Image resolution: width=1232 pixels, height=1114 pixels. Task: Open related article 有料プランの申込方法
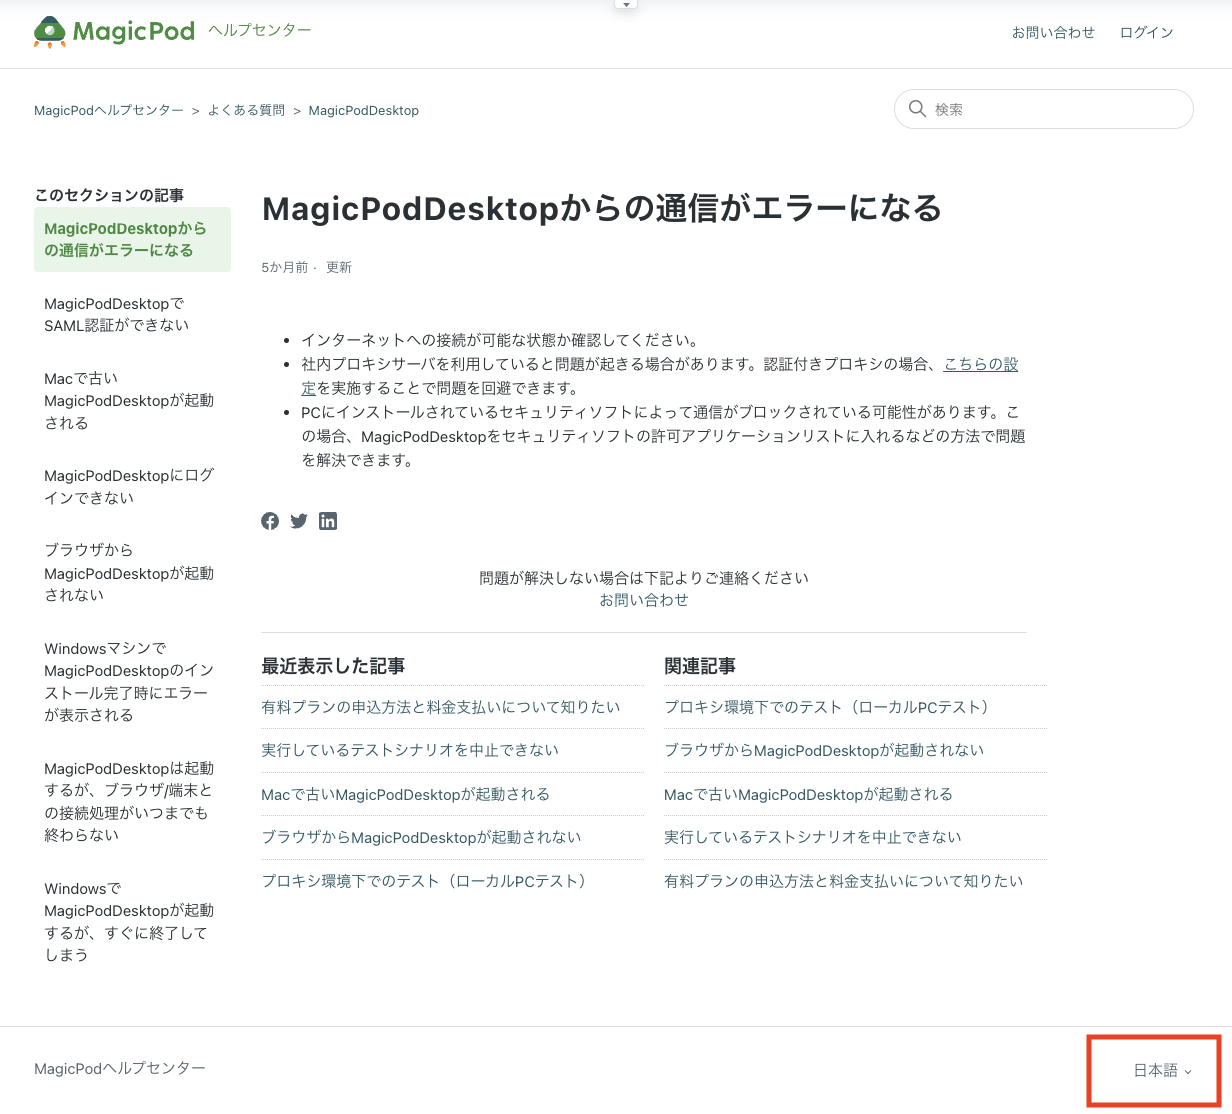(x=844, y=881)
